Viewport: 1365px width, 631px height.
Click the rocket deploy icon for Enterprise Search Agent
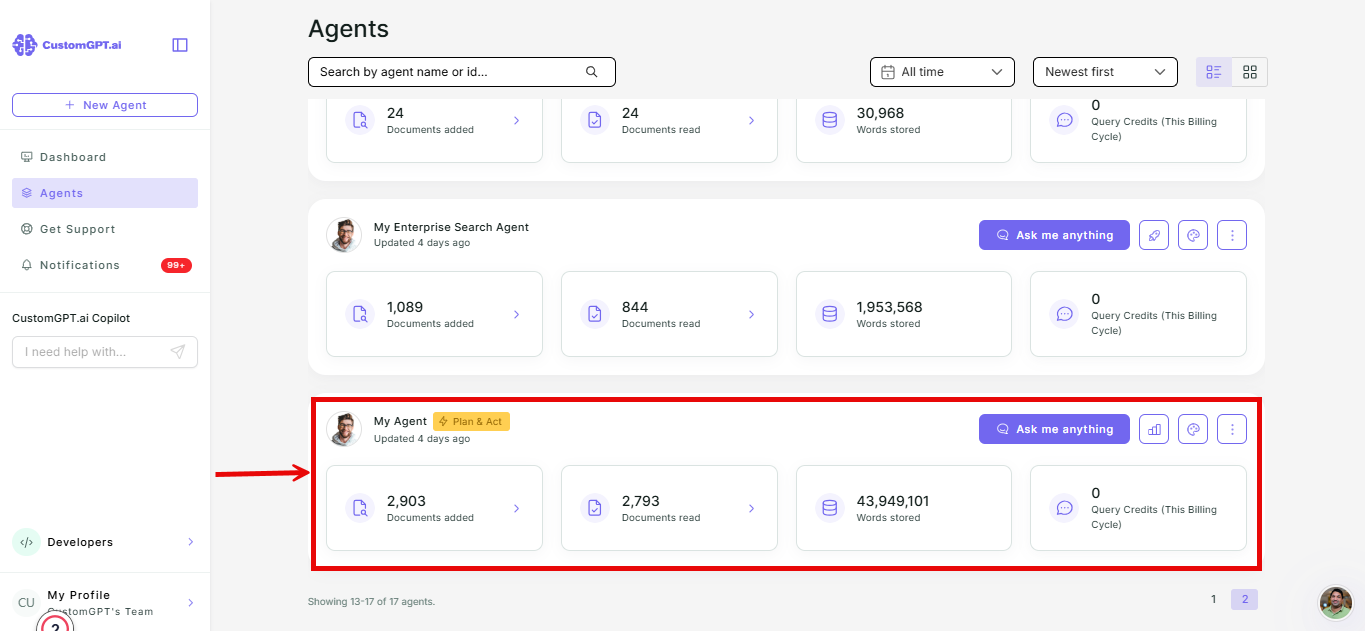1154,235
